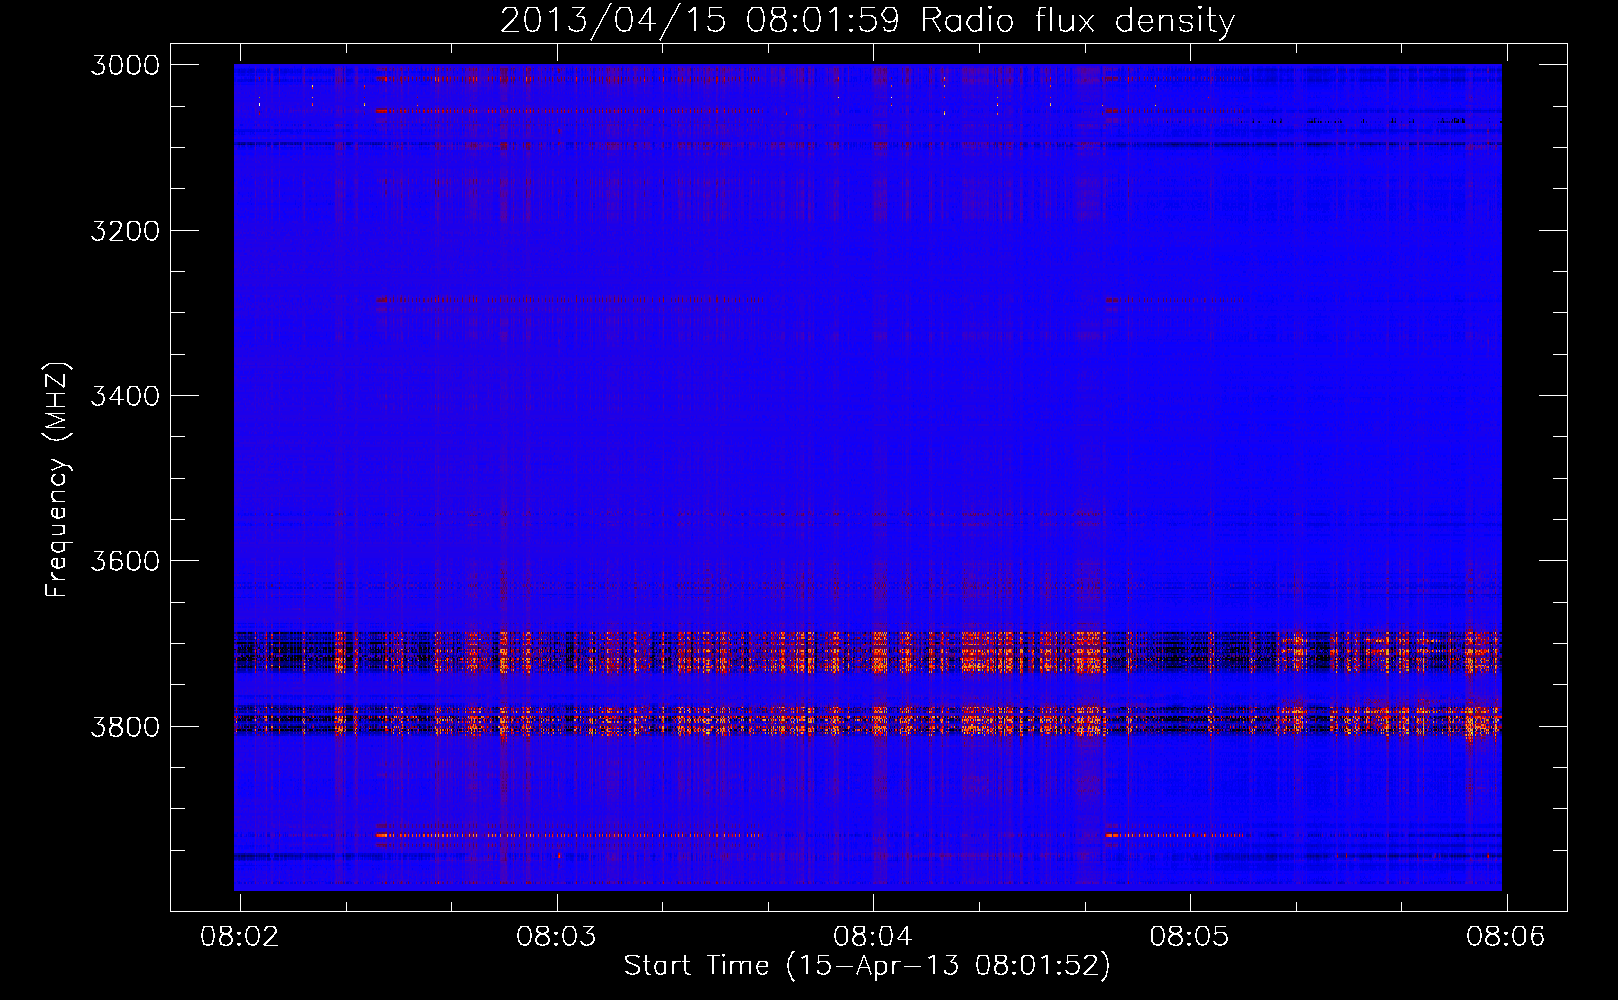This screenshot has height=1000, width=1618.
Task: Click the 'Frequency (MHZ)' axis title
Action: point(57,480)
